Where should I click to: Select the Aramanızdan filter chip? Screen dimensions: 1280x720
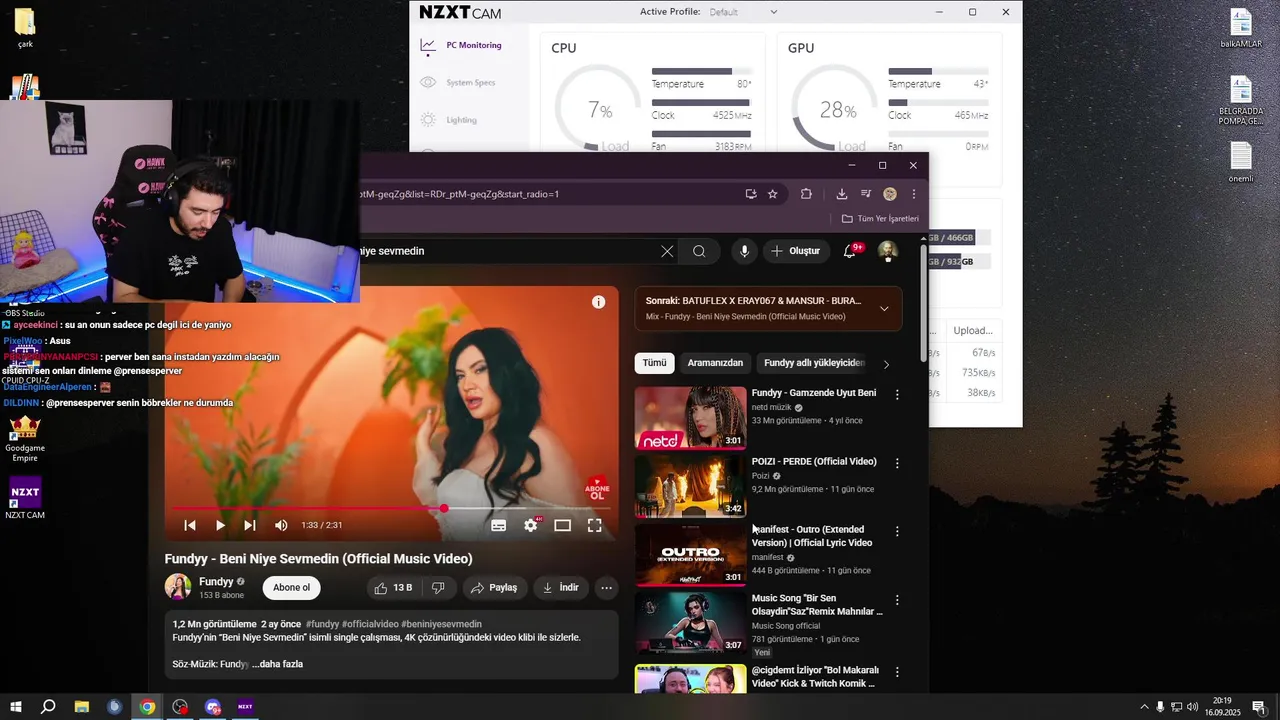pyautogui.click(x=715, y=363)
